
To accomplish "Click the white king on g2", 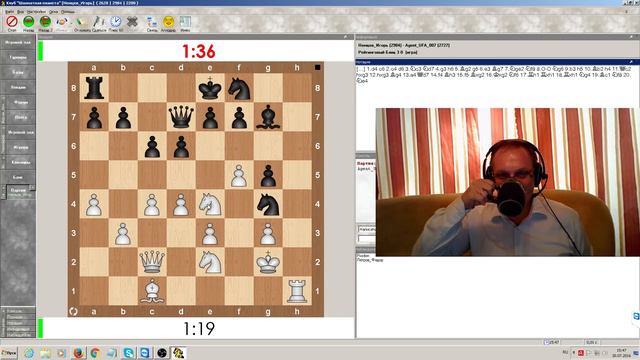I will click(x=268, y=262).
